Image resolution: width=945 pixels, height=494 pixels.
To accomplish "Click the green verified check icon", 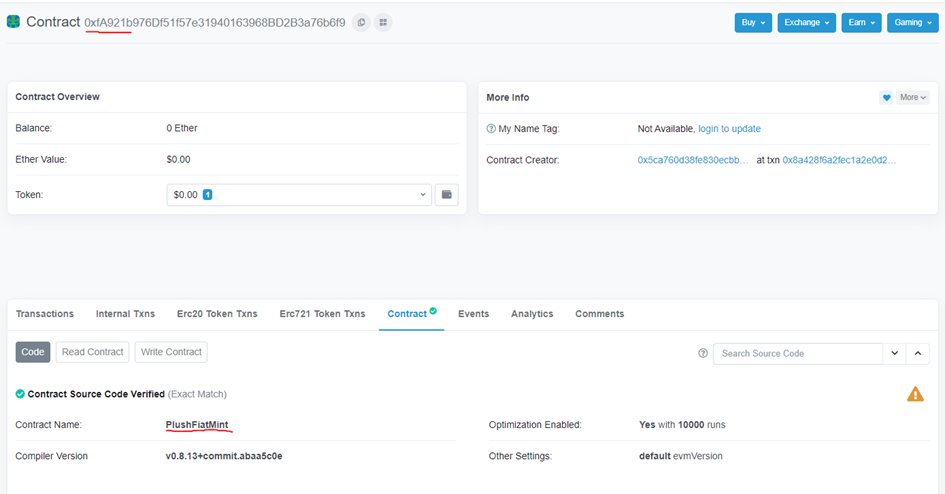I will pyautogui.click(x=20, y=394).
